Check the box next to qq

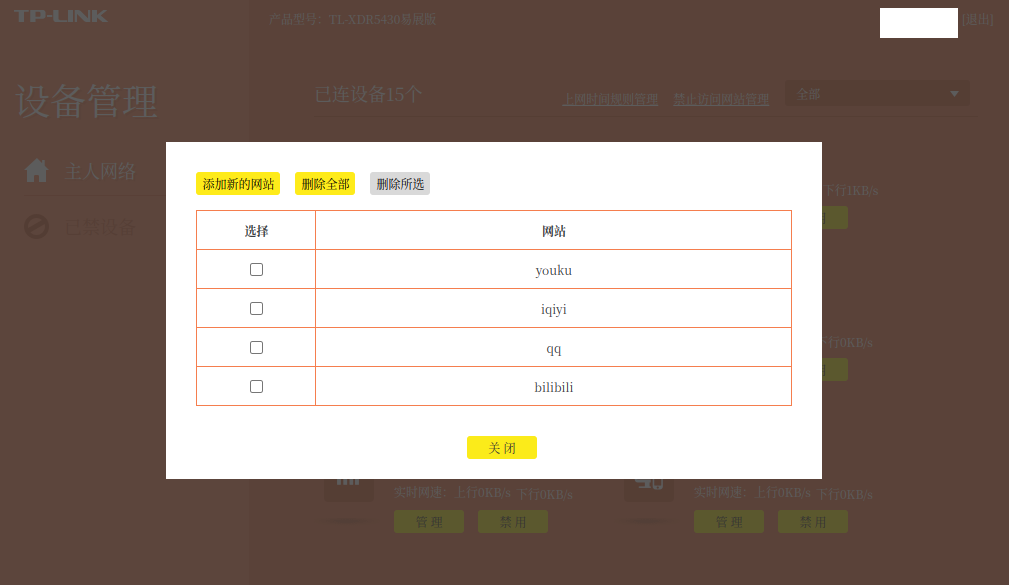point(256,348)
